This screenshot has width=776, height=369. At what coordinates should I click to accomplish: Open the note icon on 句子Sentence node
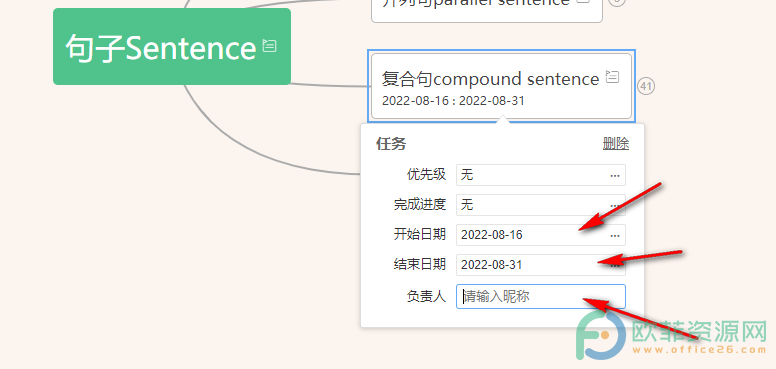click(269, 46)
